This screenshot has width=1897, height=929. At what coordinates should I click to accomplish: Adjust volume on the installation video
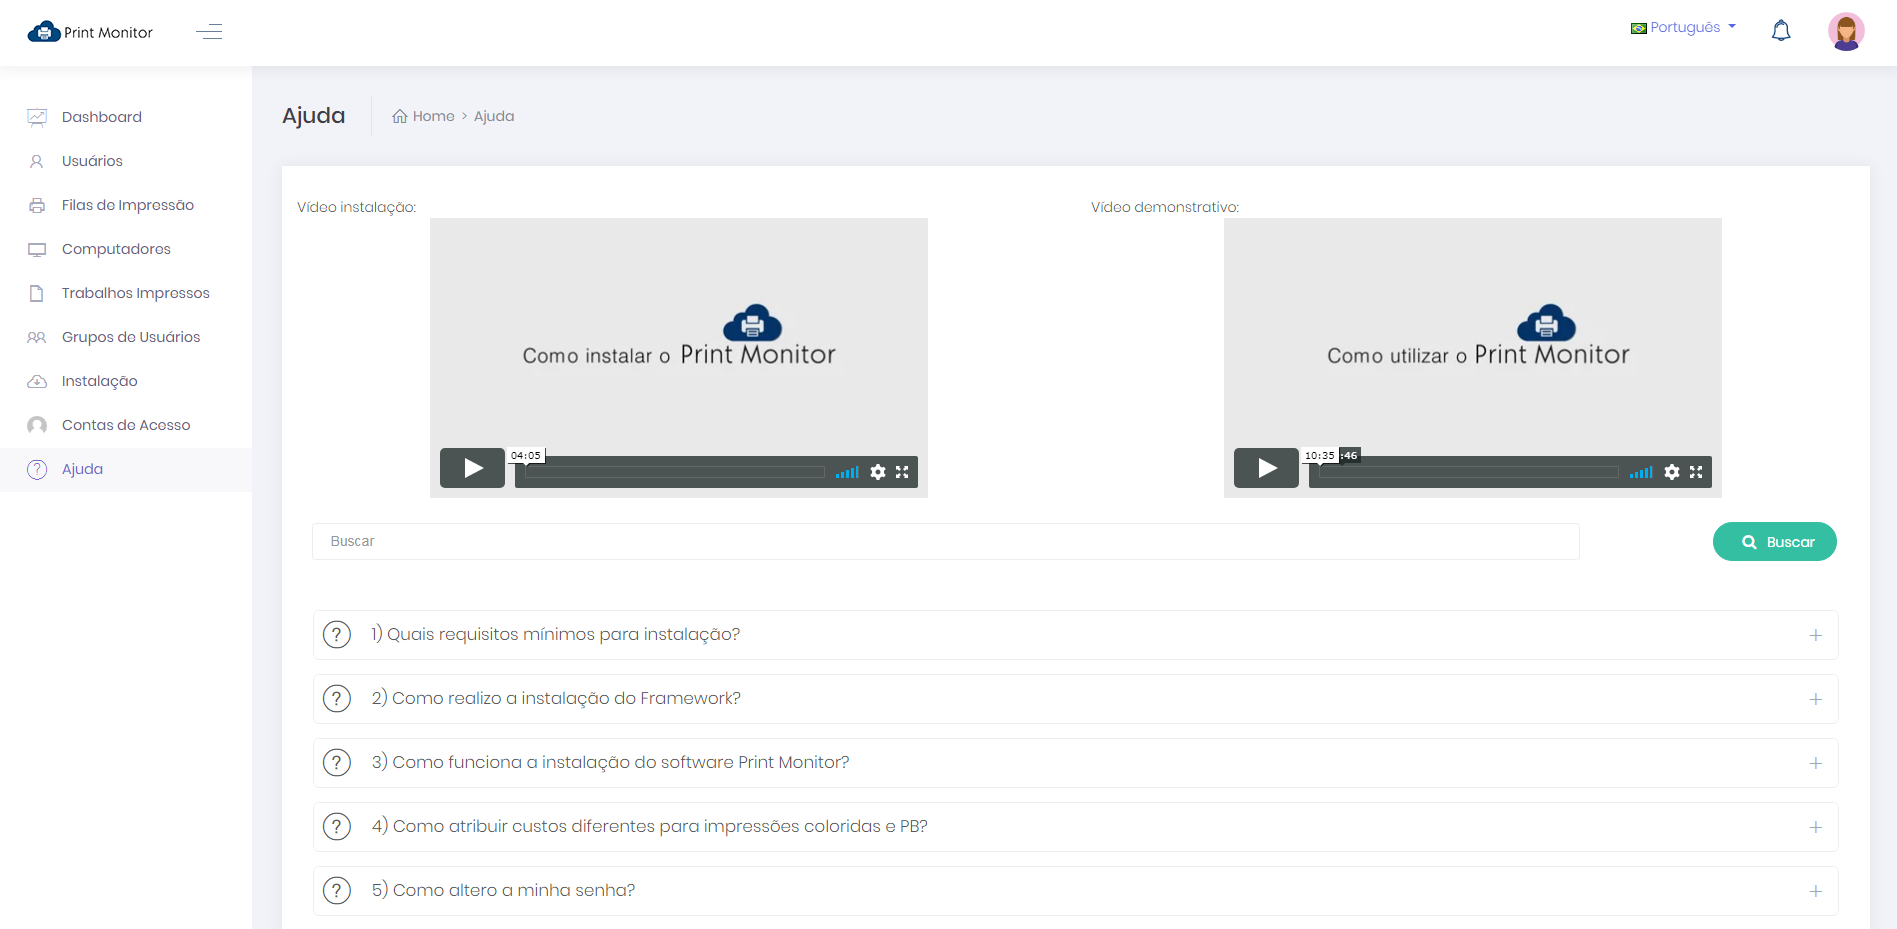coord(848,472)
